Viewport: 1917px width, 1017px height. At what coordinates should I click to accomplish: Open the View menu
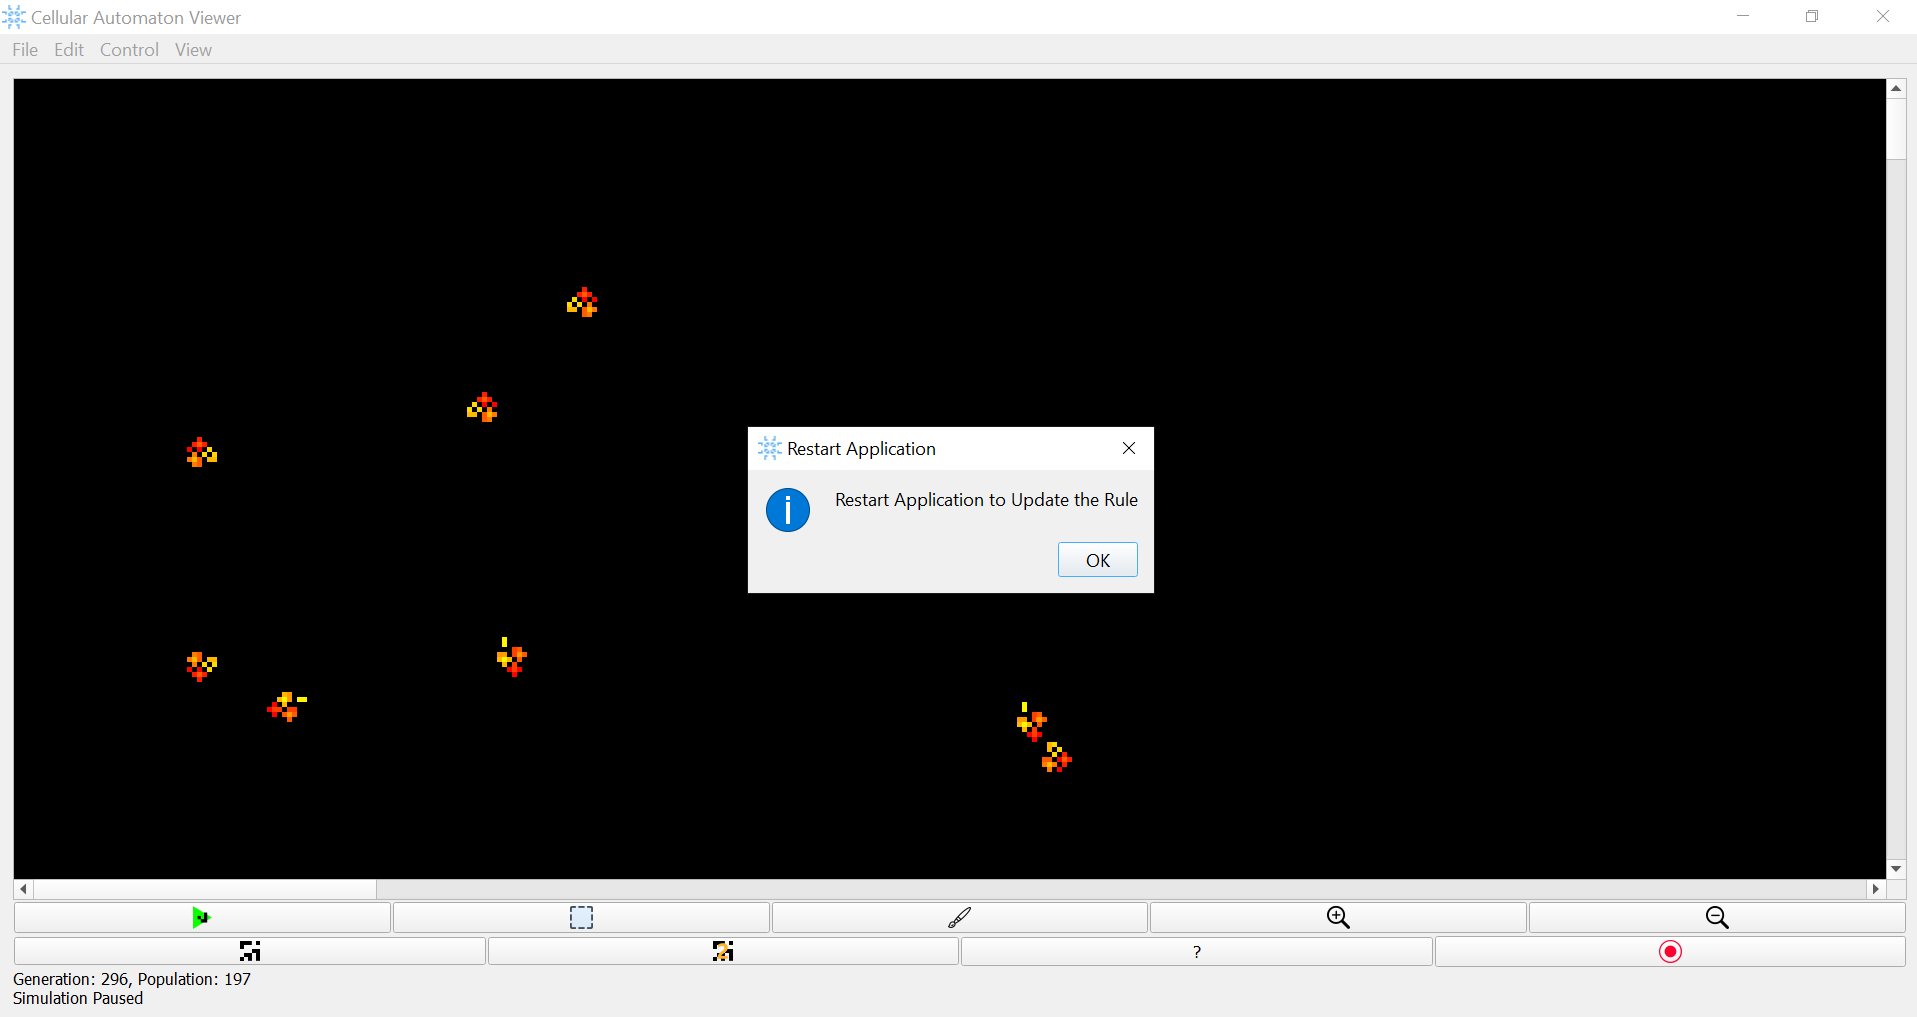pyautogui.click(x=193, y=50)
